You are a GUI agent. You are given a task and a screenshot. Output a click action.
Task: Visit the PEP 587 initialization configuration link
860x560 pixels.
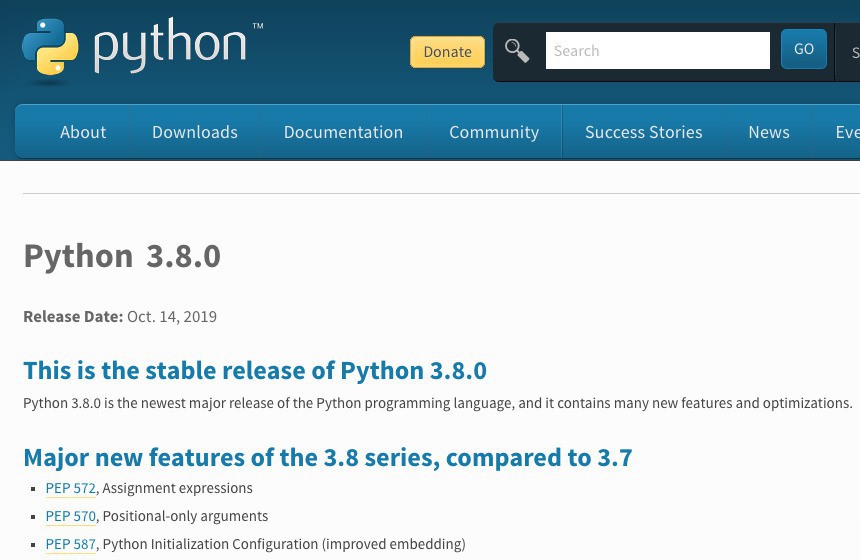click(70, 544)
